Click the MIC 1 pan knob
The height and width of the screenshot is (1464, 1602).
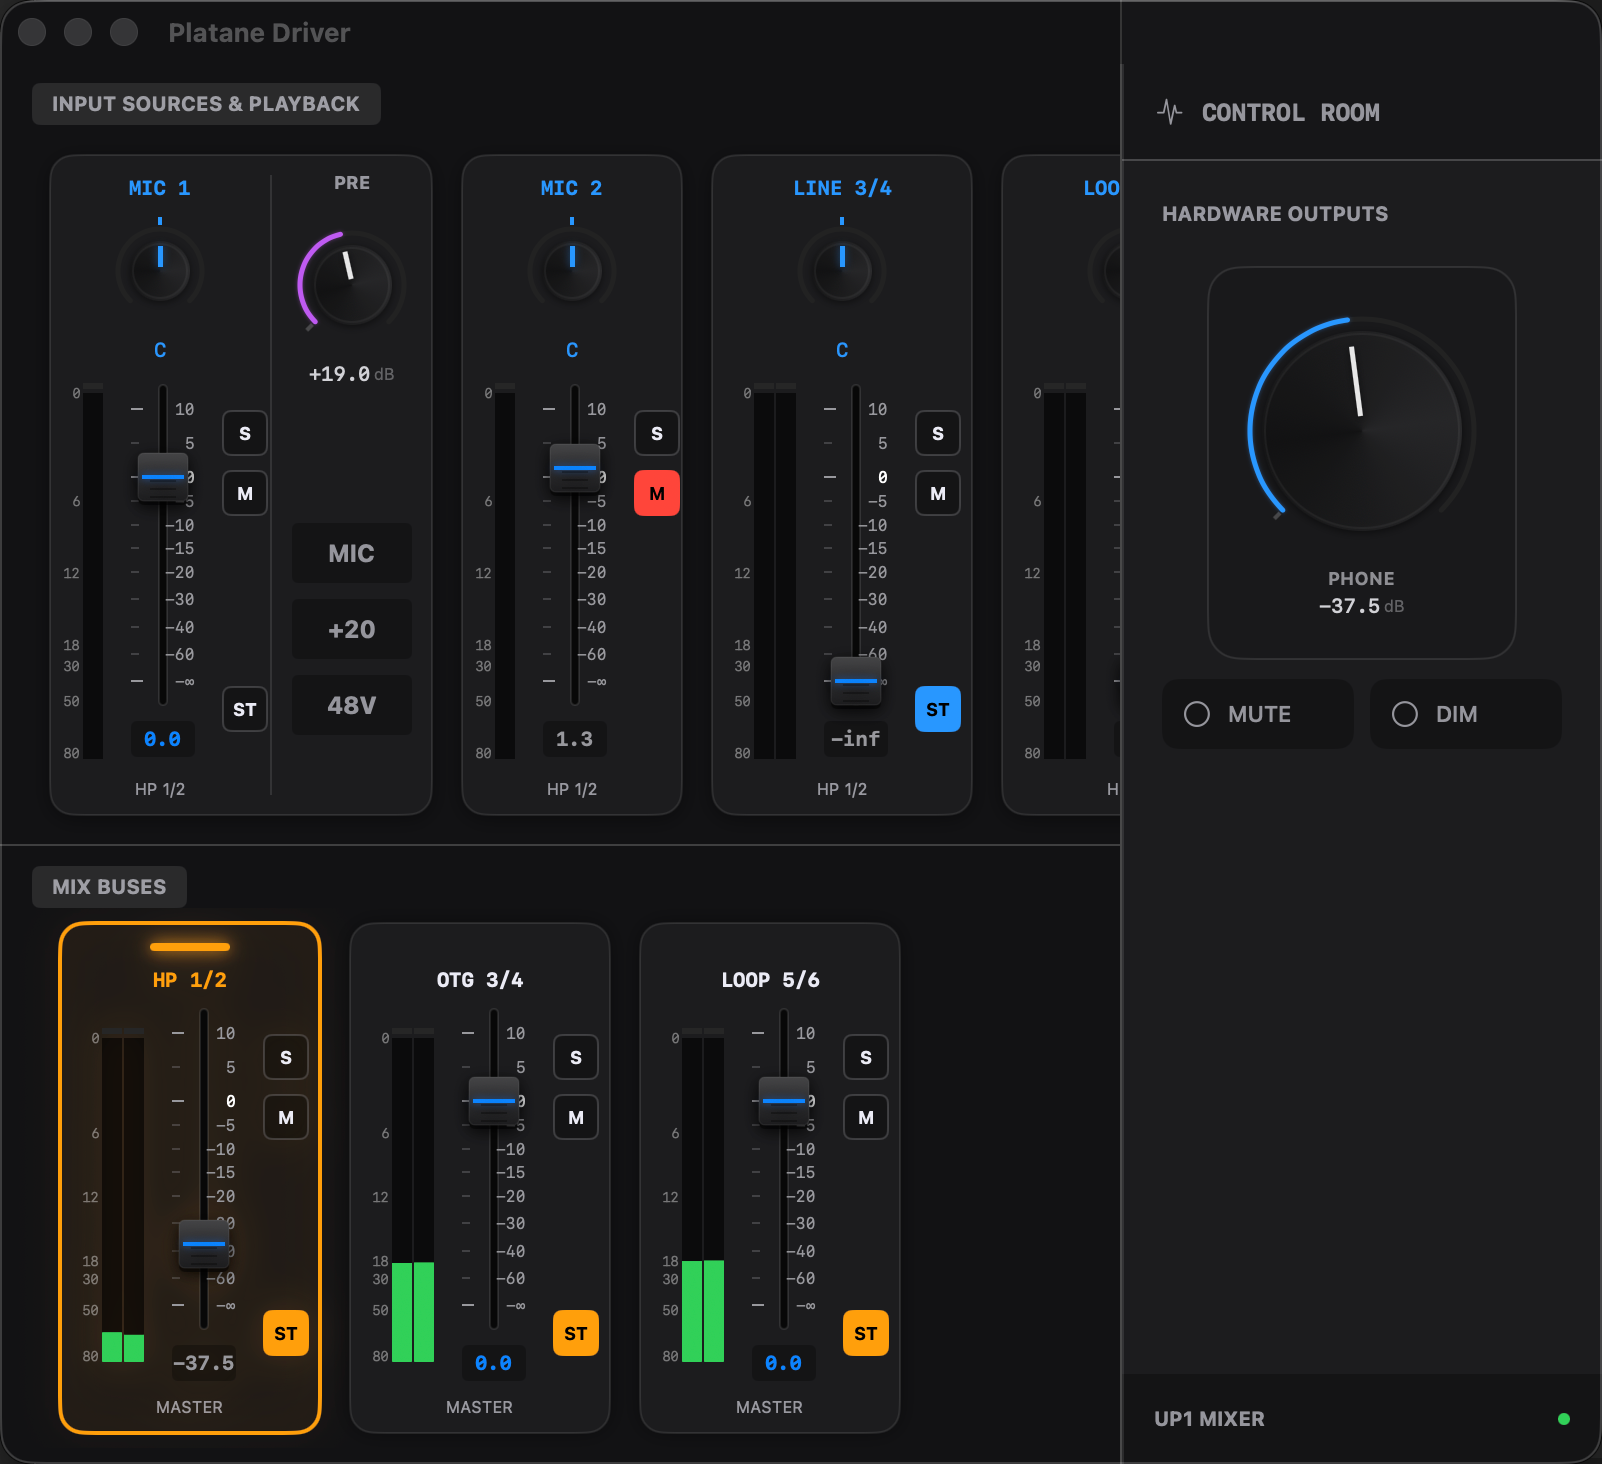[x=160, y=270]
